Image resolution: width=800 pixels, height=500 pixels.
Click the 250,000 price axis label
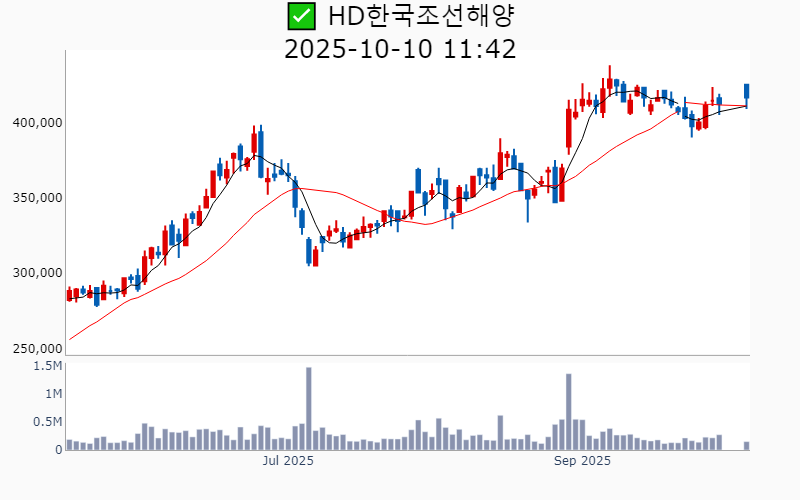[x=38, y=349]
